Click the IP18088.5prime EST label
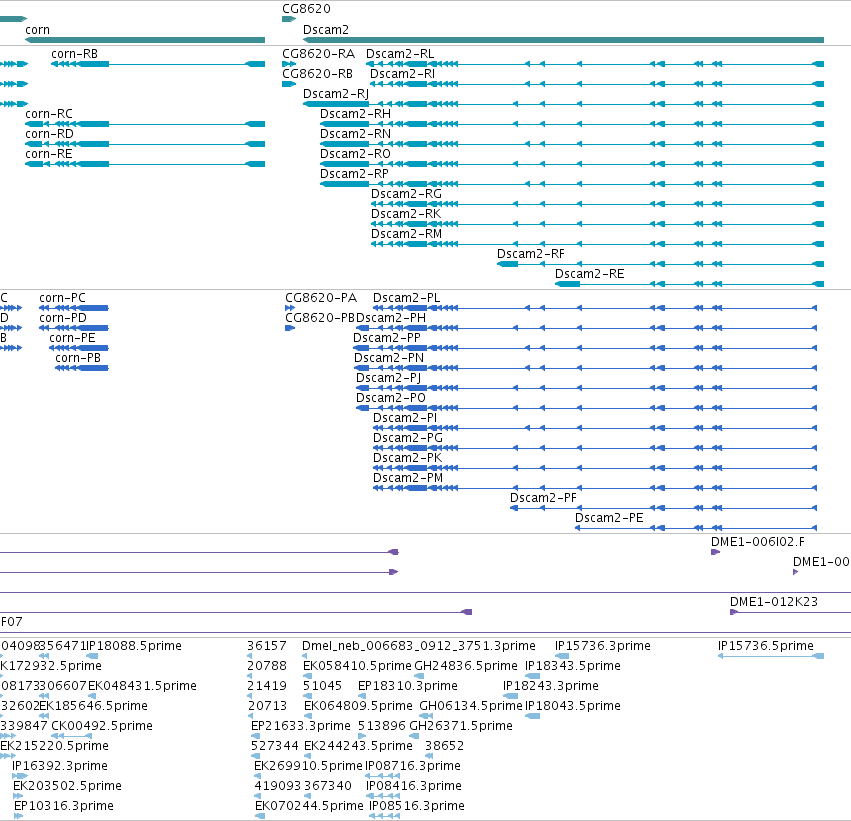This screenshot has height=821, width=851. (x=134, y=646)
